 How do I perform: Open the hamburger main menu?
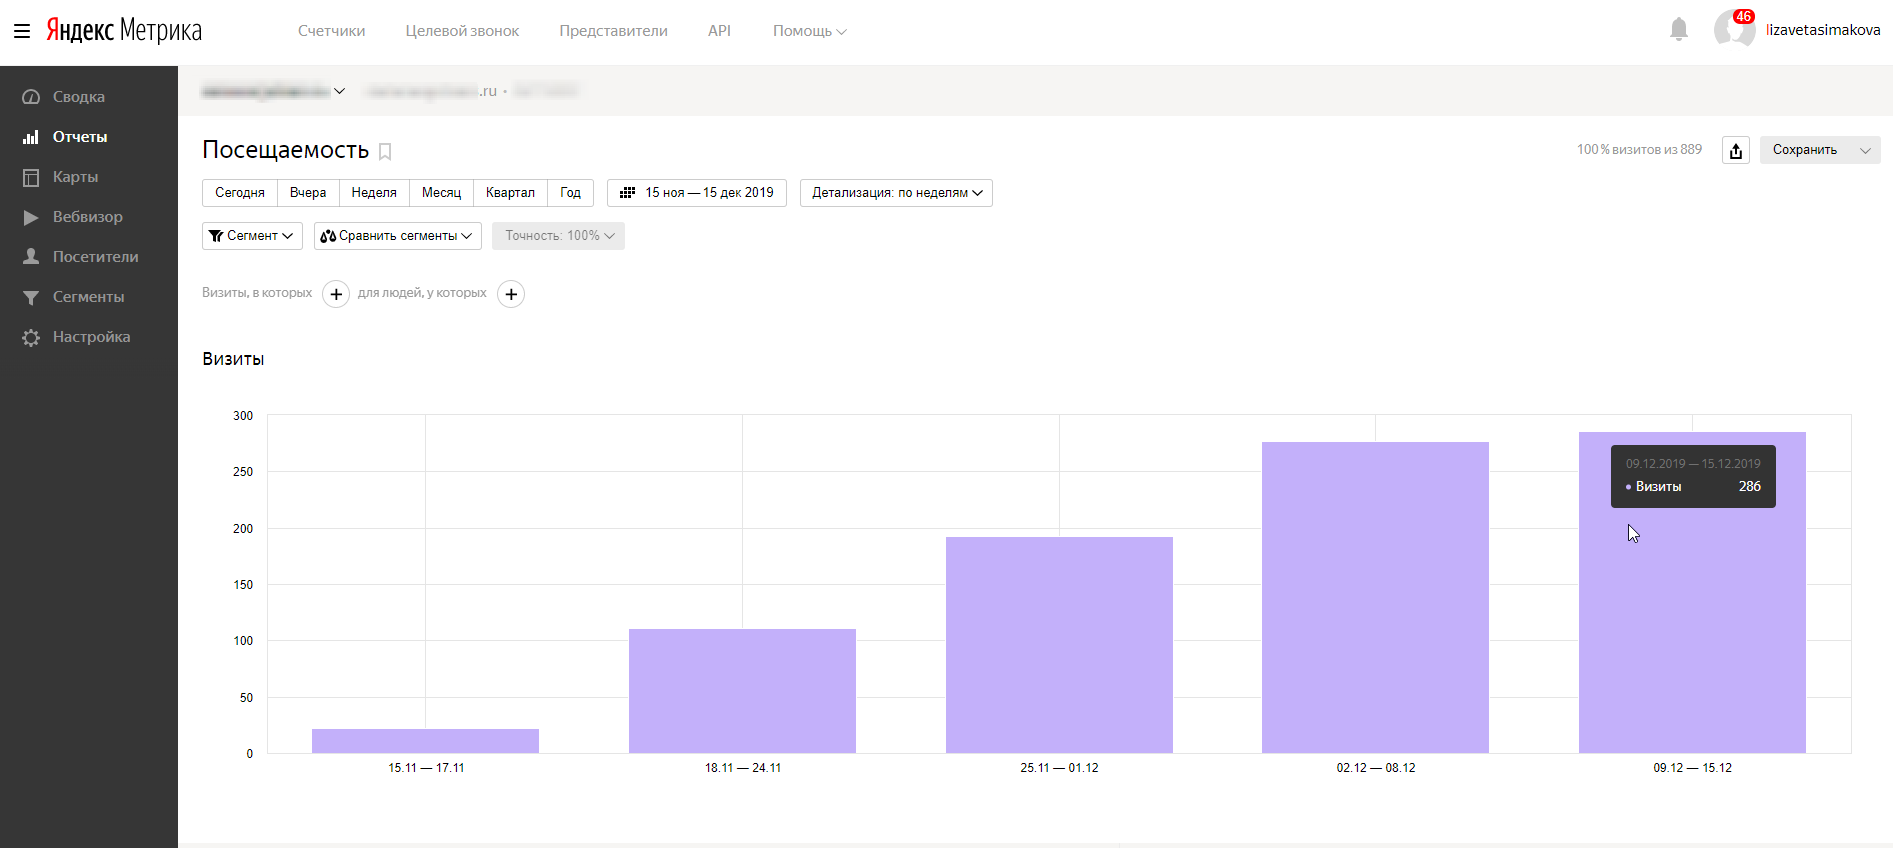tap(22, 31)
